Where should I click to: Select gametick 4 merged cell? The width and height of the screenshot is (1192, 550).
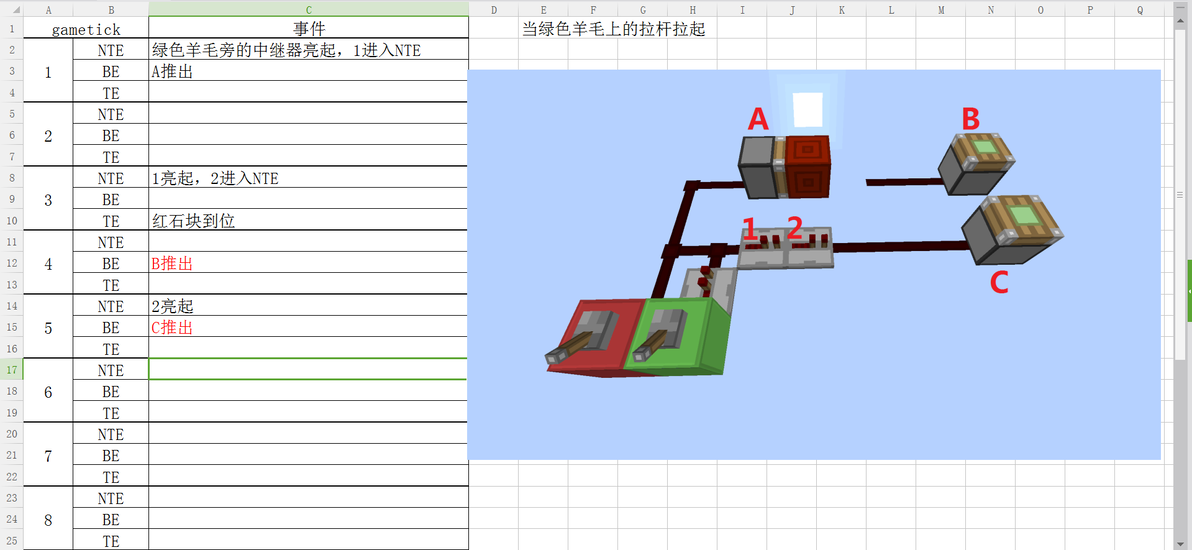[x=49, y=264]
